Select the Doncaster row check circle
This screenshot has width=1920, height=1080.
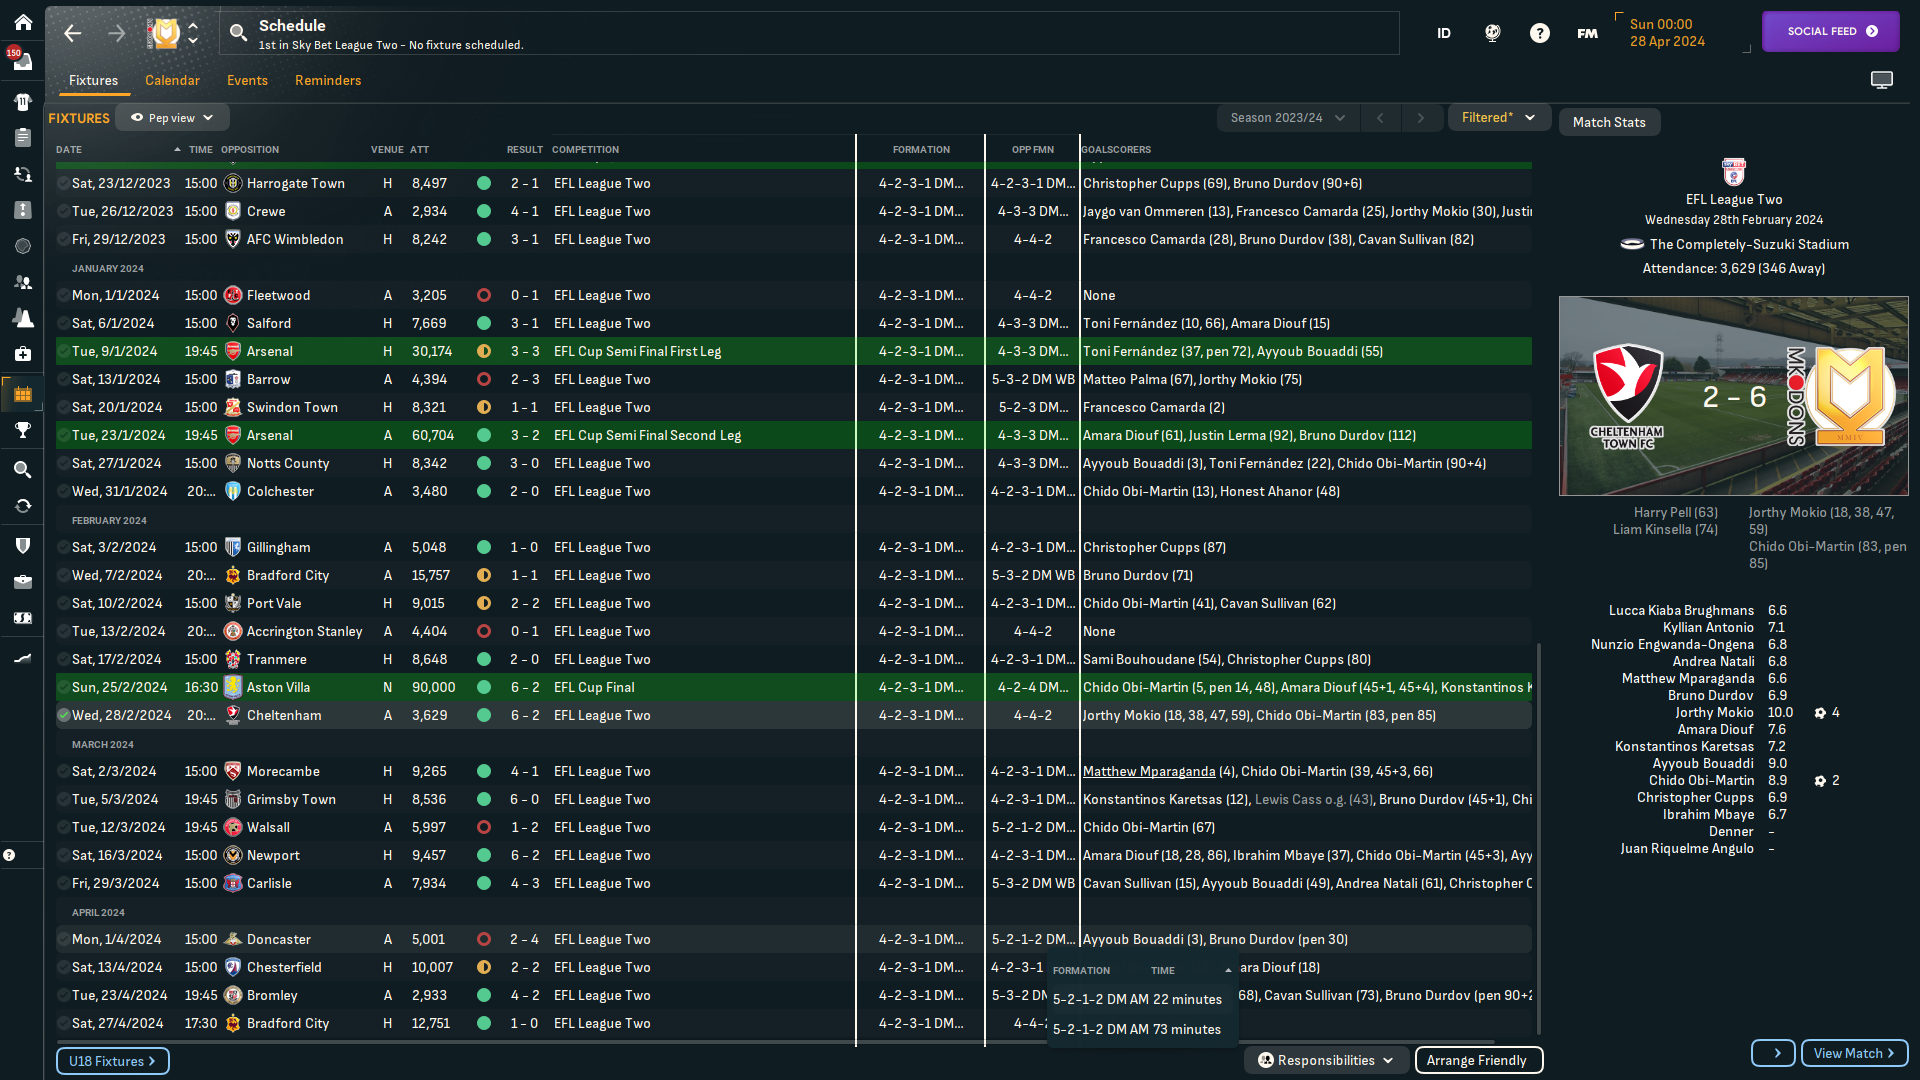(x=64, y=939)
